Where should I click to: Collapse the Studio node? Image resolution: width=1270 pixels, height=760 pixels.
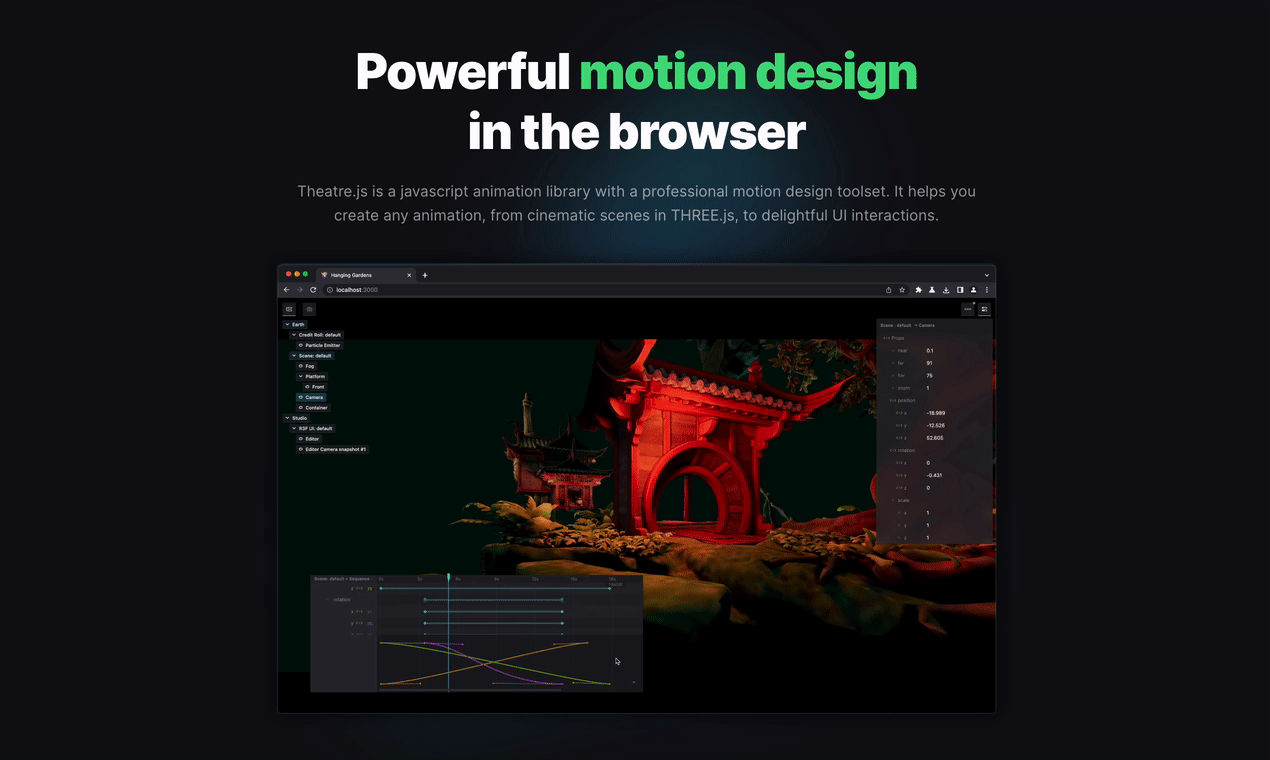point(287,418)
